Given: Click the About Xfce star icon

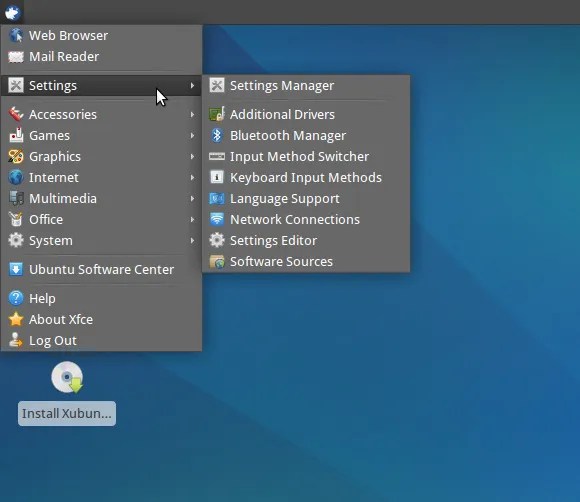Looking at the screenshot, I should [x=16, y=319].
